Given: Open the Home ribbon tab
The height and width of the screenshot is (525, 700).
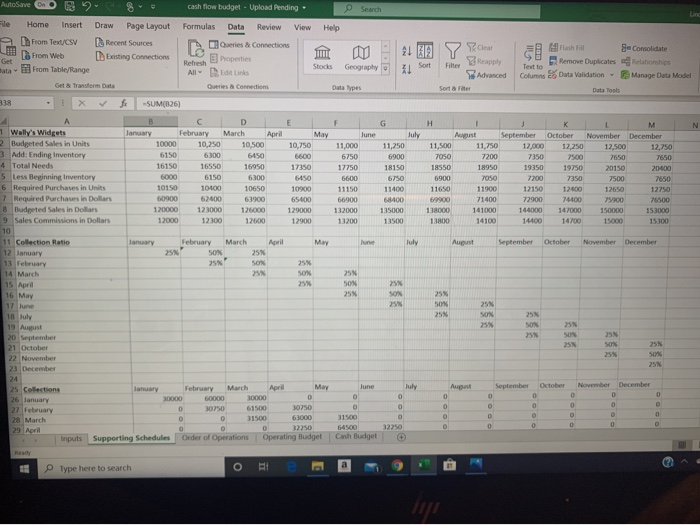Looking at the screenshot, I should click(x=38, y=25).
